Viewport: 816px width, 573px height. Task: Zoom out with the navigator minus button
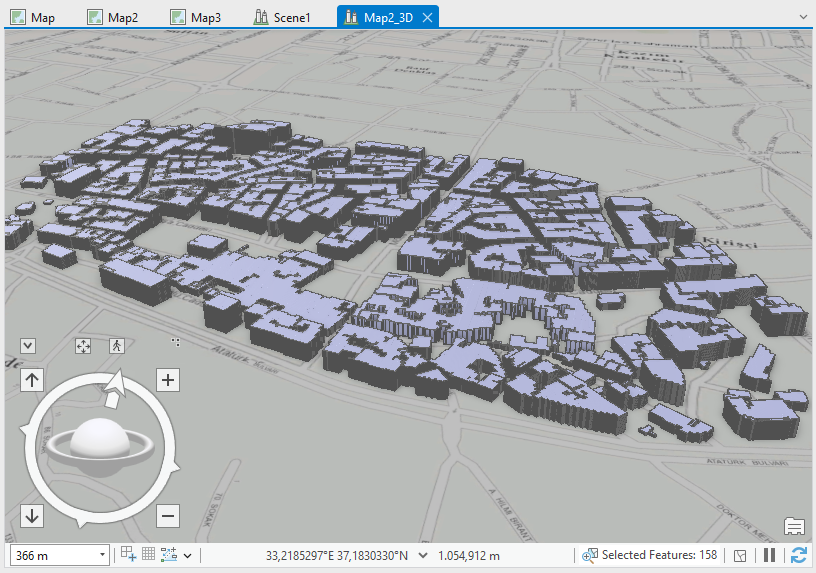point(168,516)
